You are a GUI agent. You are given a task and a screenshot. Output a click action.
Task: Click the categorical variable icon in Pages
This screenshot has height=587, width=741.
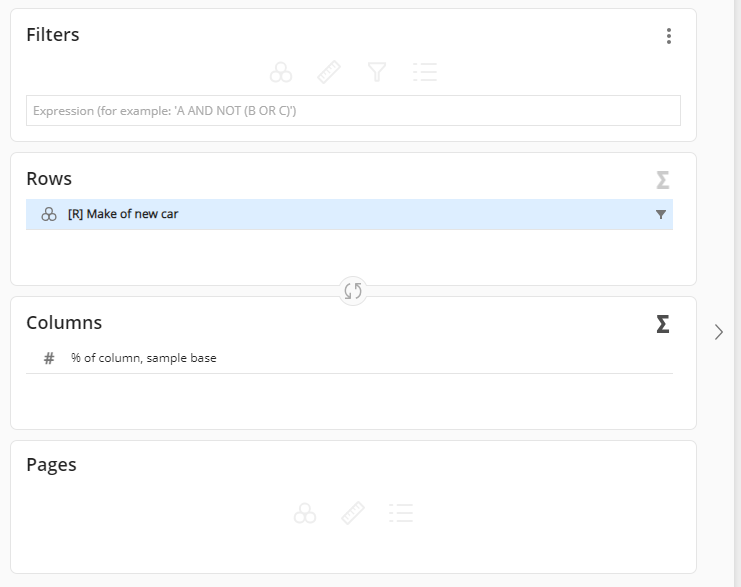coord(305,514)
